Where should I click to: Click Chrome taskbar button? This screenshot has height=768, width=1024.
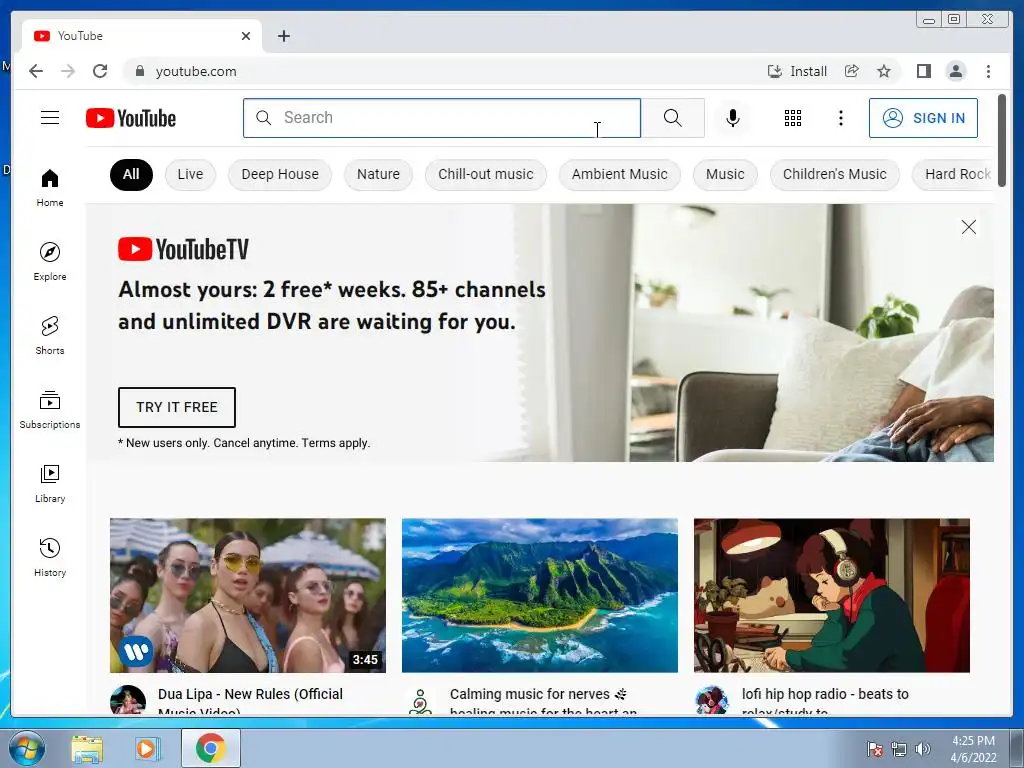[210, 748]
